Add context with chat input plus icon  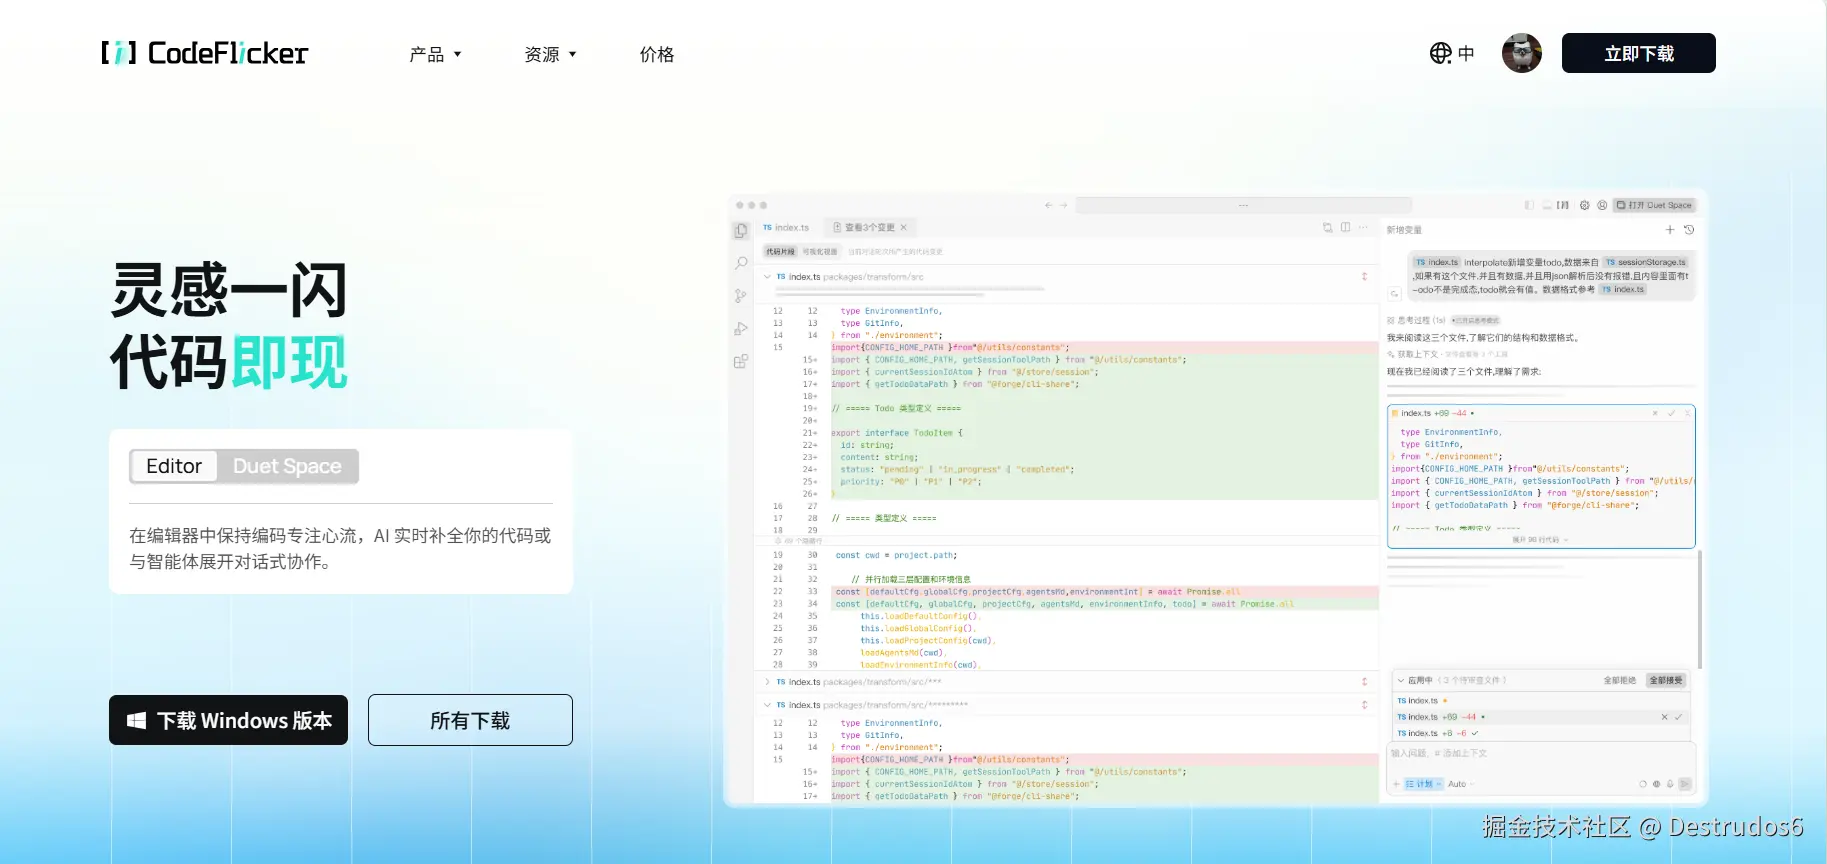pyautogui.click(x=1396, y=784)
